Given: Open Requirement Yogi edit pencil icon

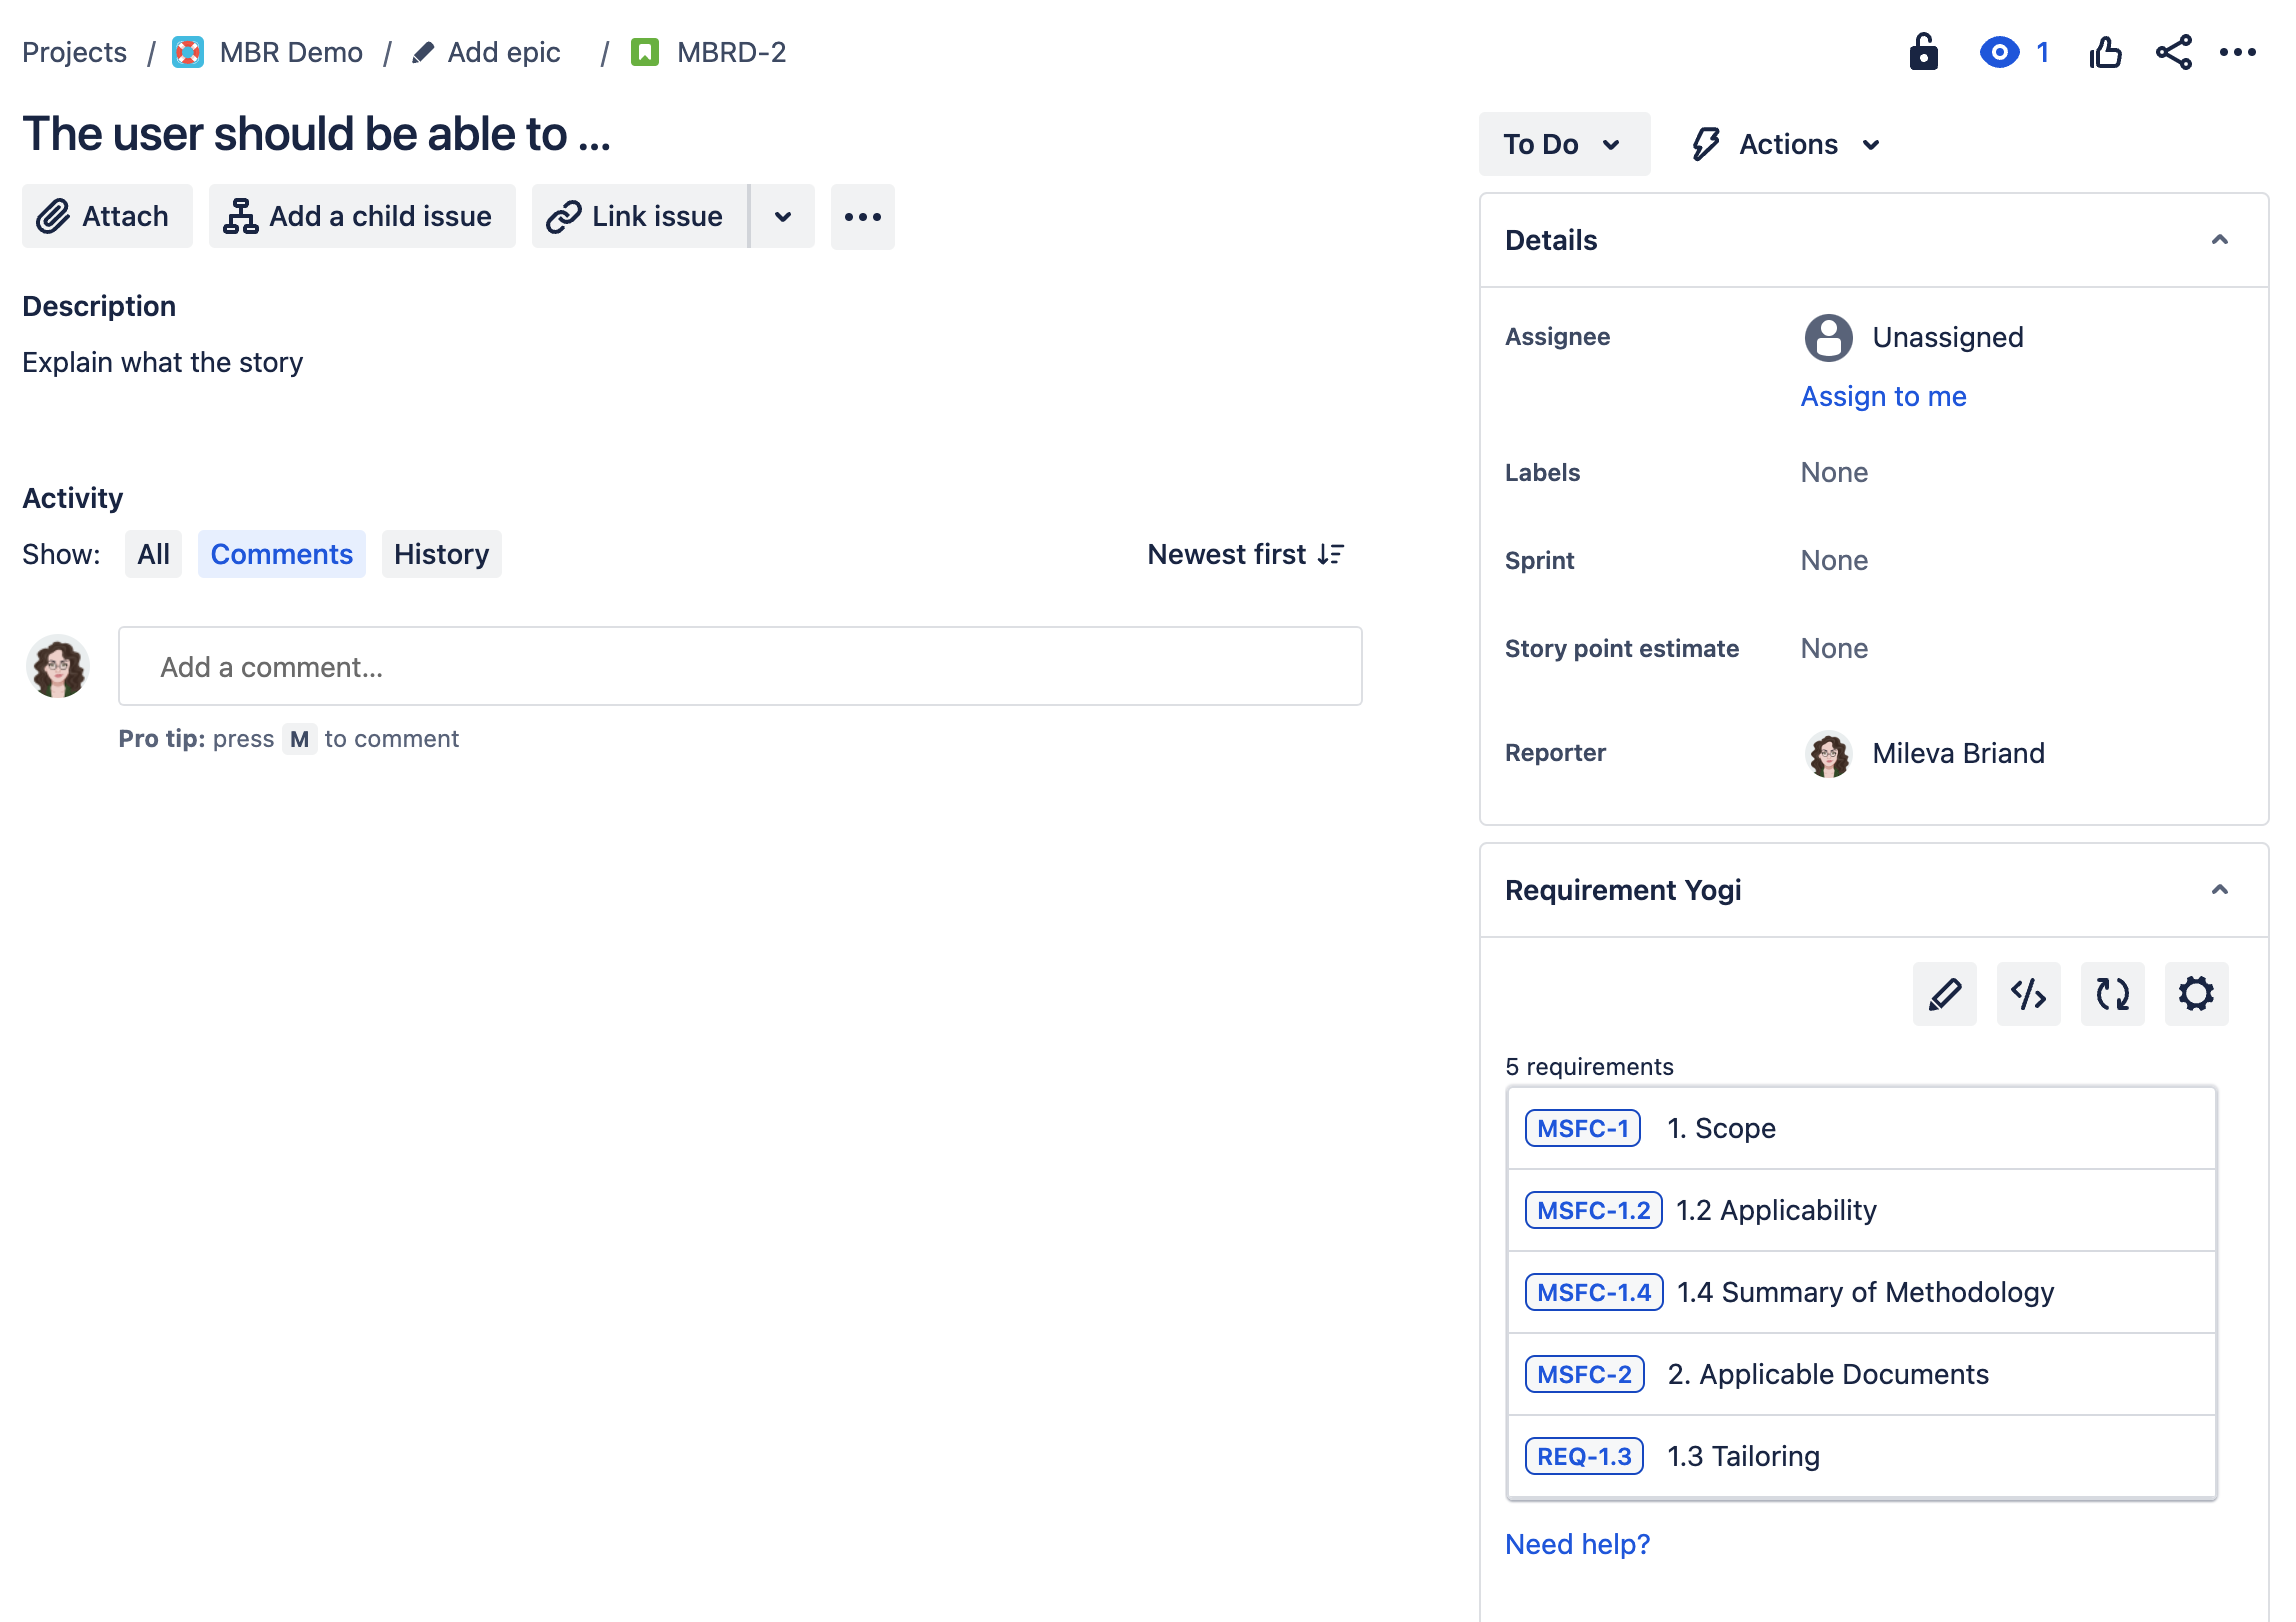Looking at the screenshot, I should [x=1944, y=993].
